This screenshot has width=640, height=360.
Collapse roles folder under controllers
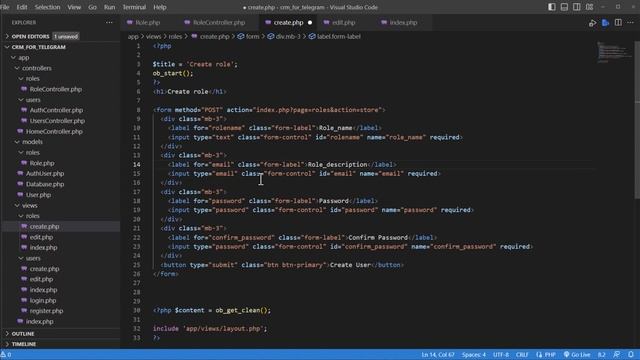click(33, 78)
